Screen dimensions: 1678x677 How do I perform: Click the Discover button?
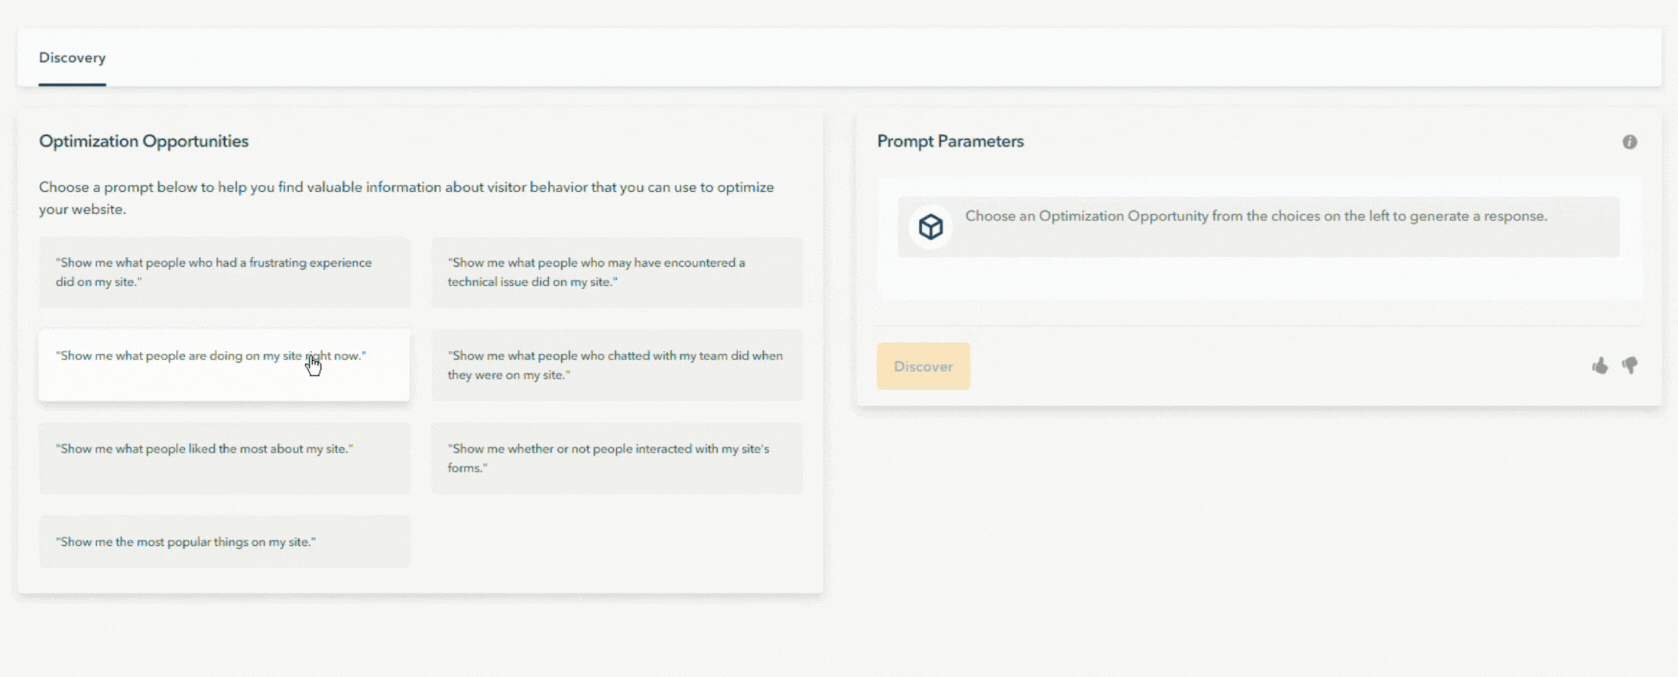click(x=923, y=366)
